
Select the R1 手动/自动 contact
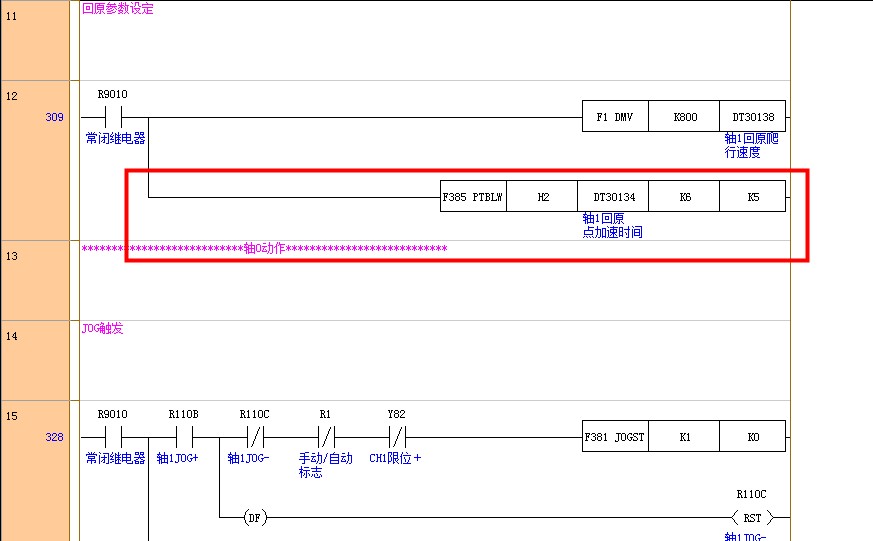pos(325,437)
